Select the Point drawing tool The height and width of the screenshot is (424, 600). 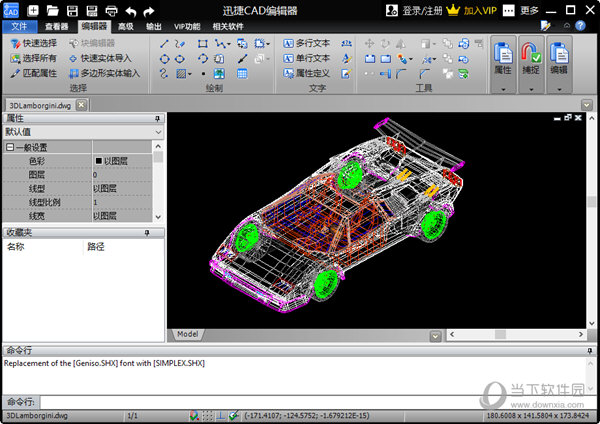[x=203, y=73]
